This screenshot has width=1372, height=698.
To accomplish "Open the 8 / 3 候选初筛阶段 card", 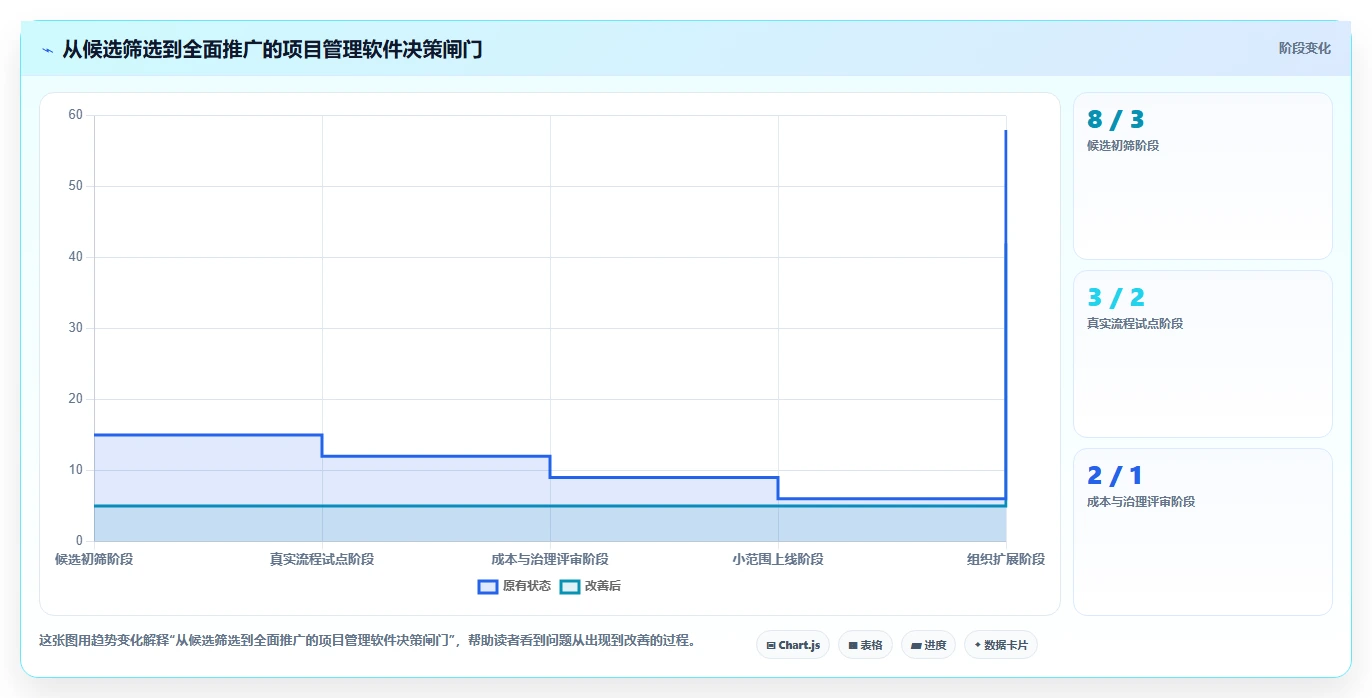I will coord(1202,176).
